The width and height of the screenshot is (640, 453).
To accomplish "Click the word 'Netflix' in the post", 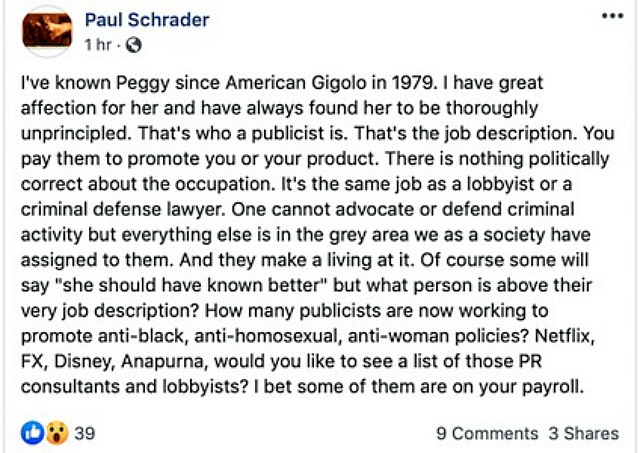I will coord(564,336).
